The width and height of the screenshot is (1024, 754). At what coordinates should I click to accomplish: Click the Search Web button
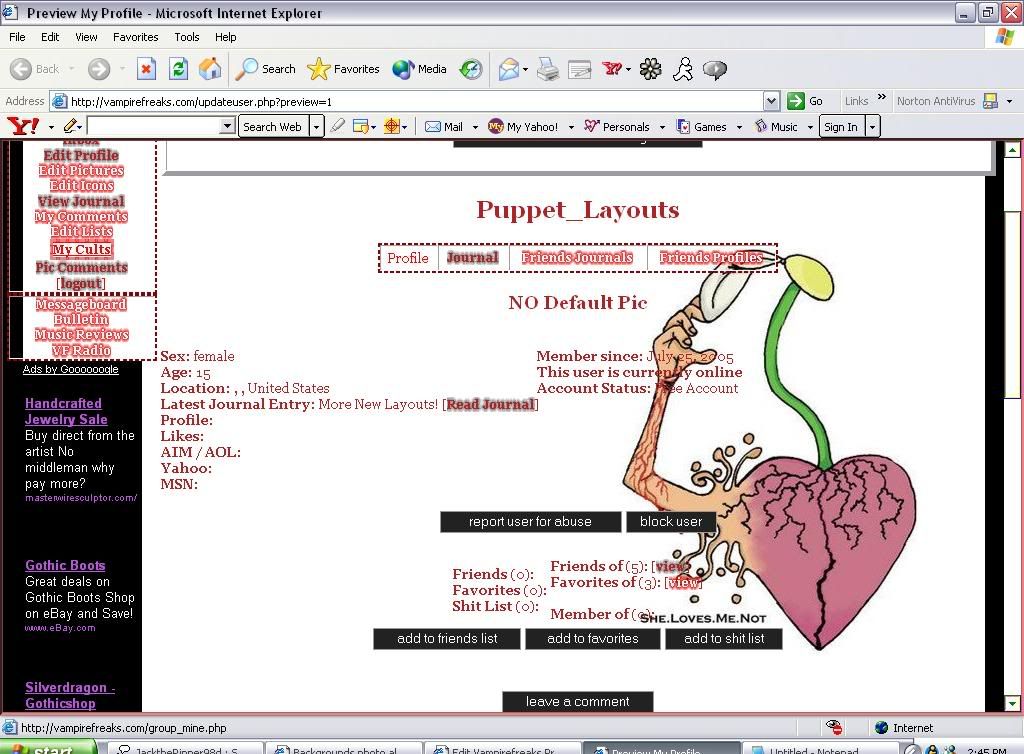pyautogui.click(x=272, y=127)
